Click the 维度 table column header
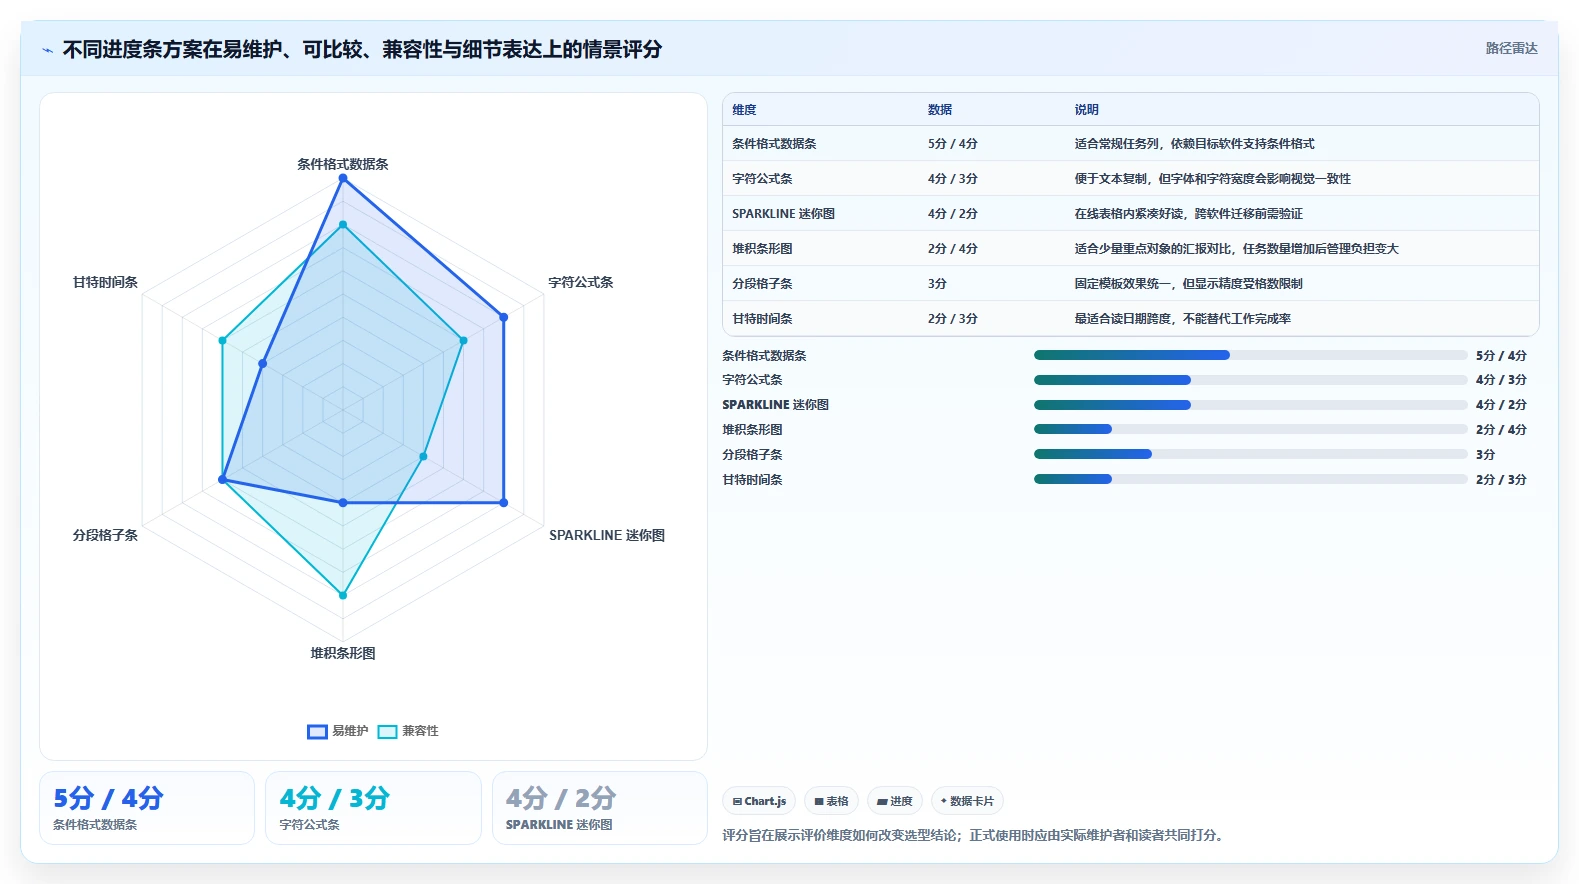Image resolution: width=1579 pixels, height=884 pixels. [x=744, y=110]
